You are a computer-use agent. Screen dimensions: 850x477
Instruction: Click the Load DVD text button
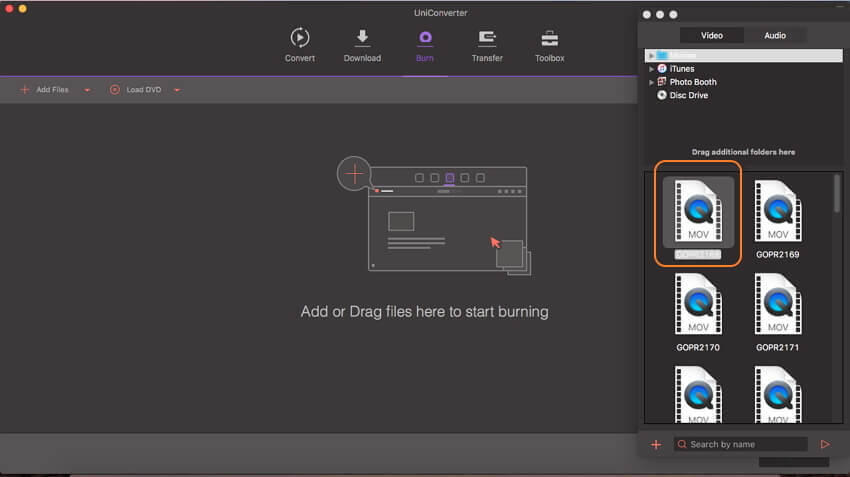coord(144,90)
